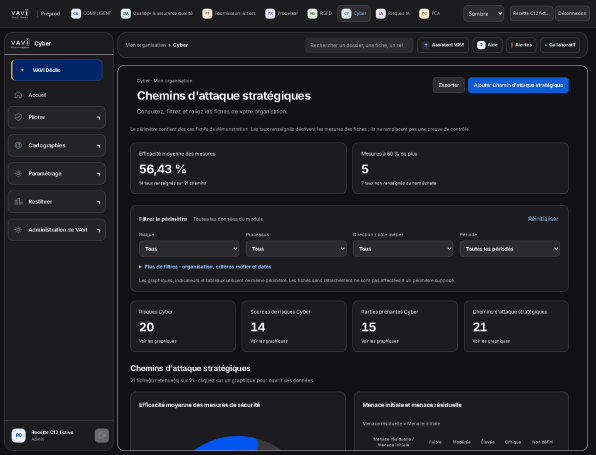Open the COMPLIGENT module
Image resolution: width=596 pixels, height=455 pixels.
pos(91,13)
